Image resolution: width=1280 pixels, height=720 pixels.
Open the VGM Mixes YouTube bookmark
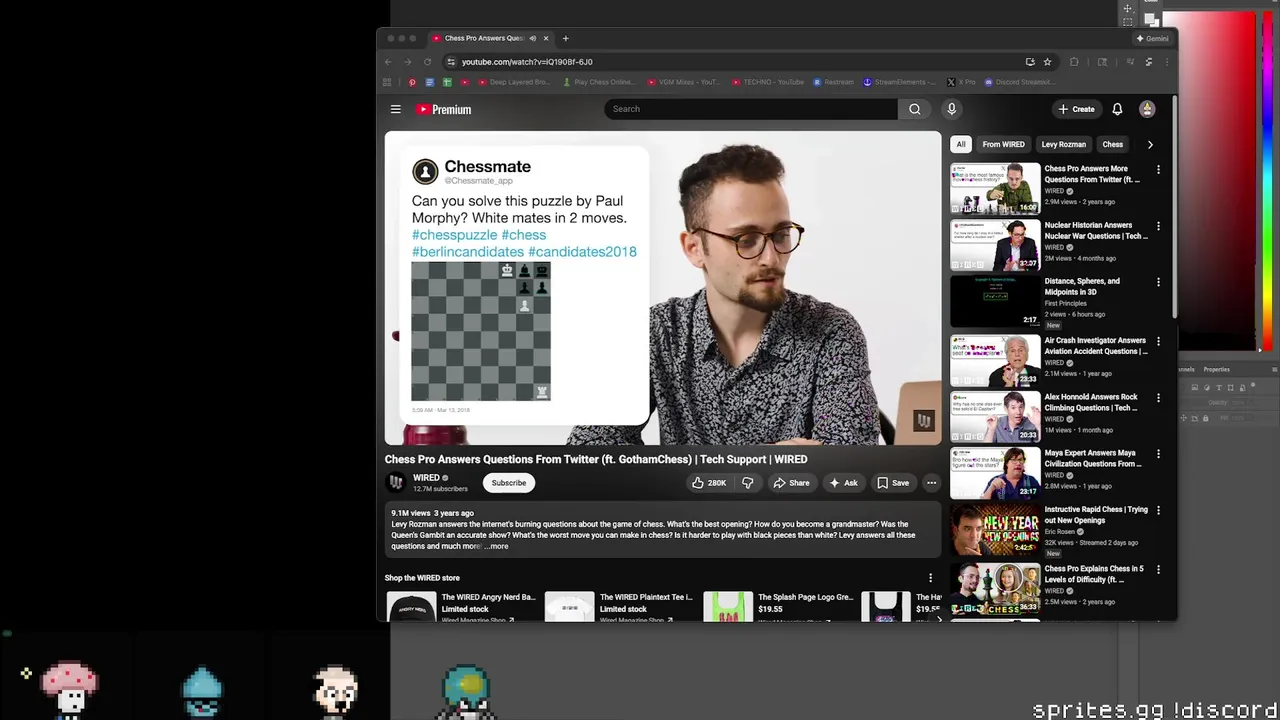(683, 82)
